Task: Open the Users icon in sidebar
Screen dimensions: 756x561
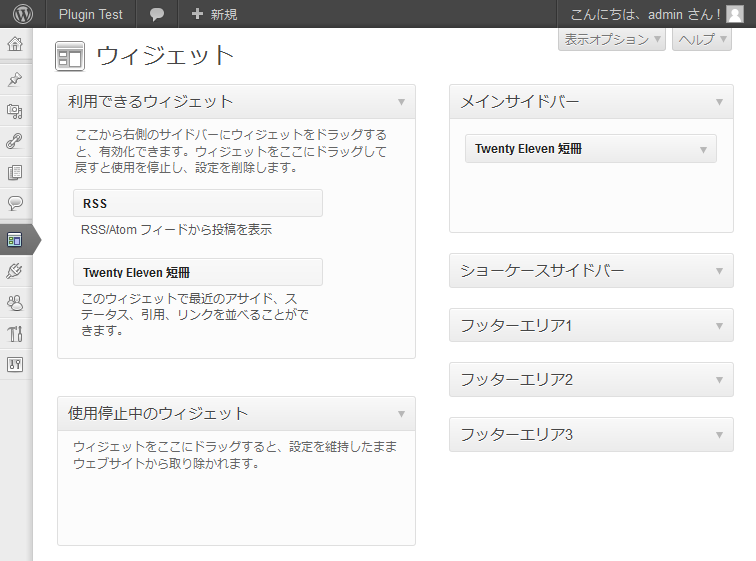Action: [15, 303]
